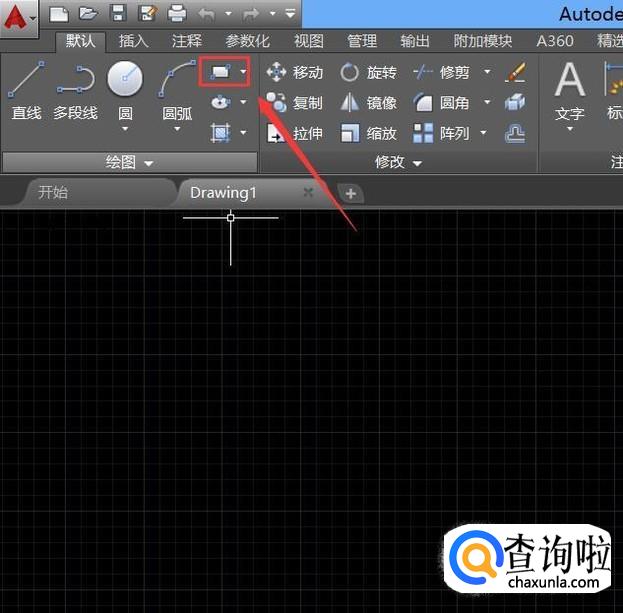The width and height of the screenshot is (623, 613).
Task: Open the 阵列 (Array) dropdown arrow
Action: click(484, 132)
